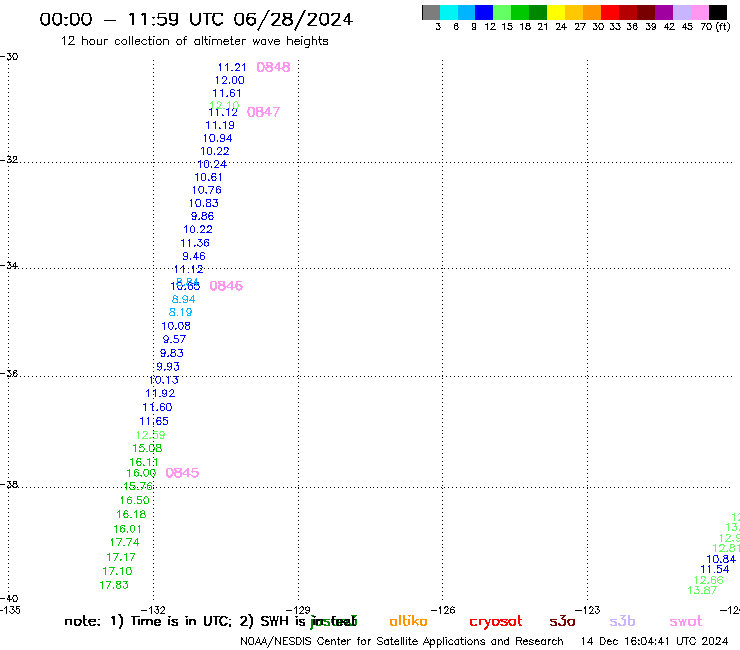Click the 14 Dec 16:04:41 UTC timestamp
The width and height of the screenshot is (740, 650).
pos(654,641)
